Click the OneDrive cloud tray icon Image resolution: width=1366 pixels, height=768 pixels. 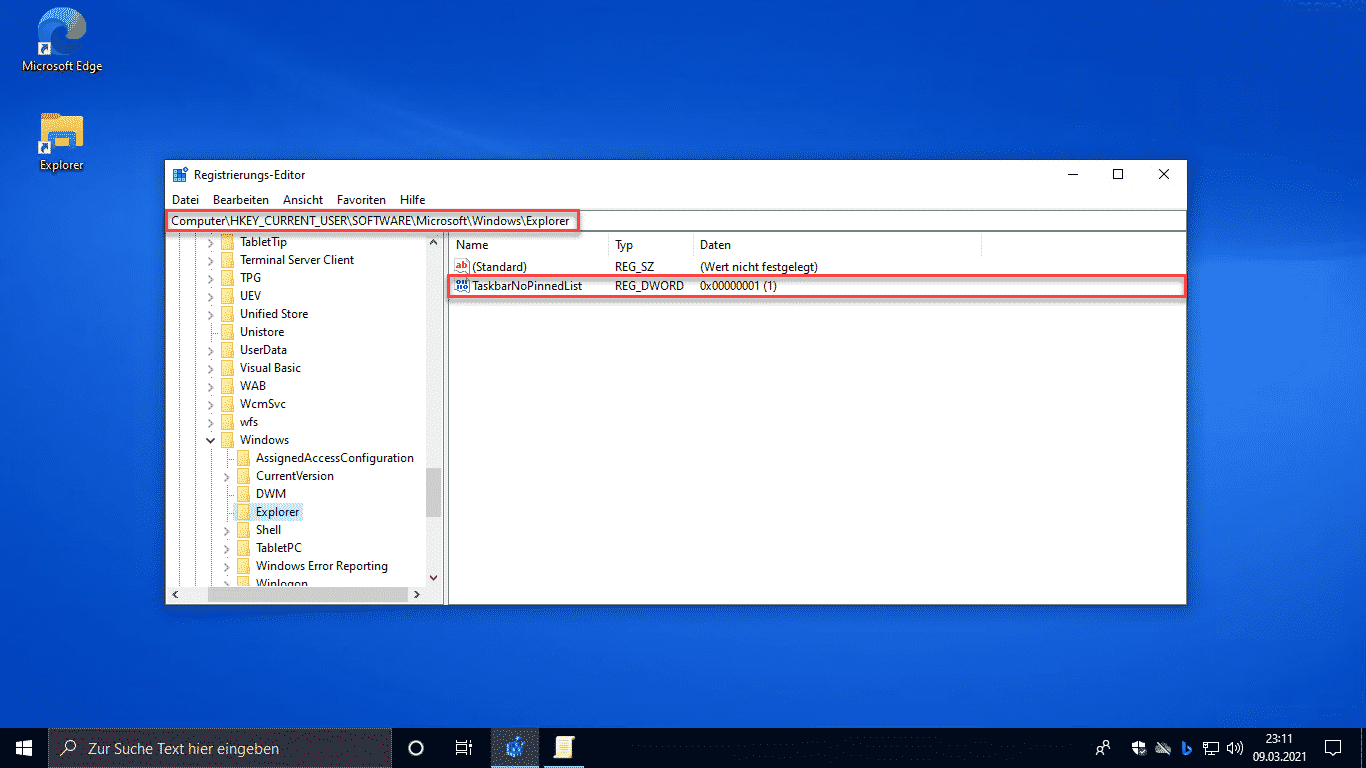tap(1163, 748)
